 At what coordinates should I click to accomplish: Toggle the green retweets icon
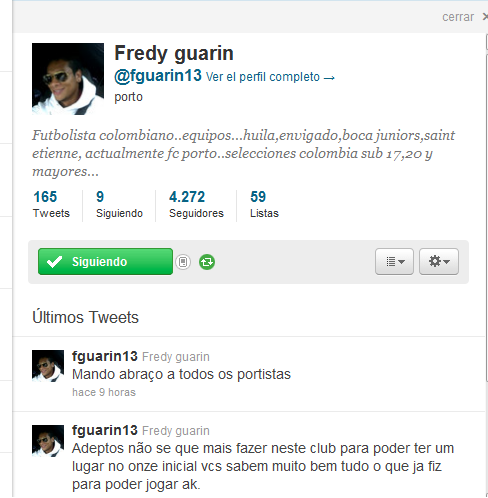tap(207, 262)
